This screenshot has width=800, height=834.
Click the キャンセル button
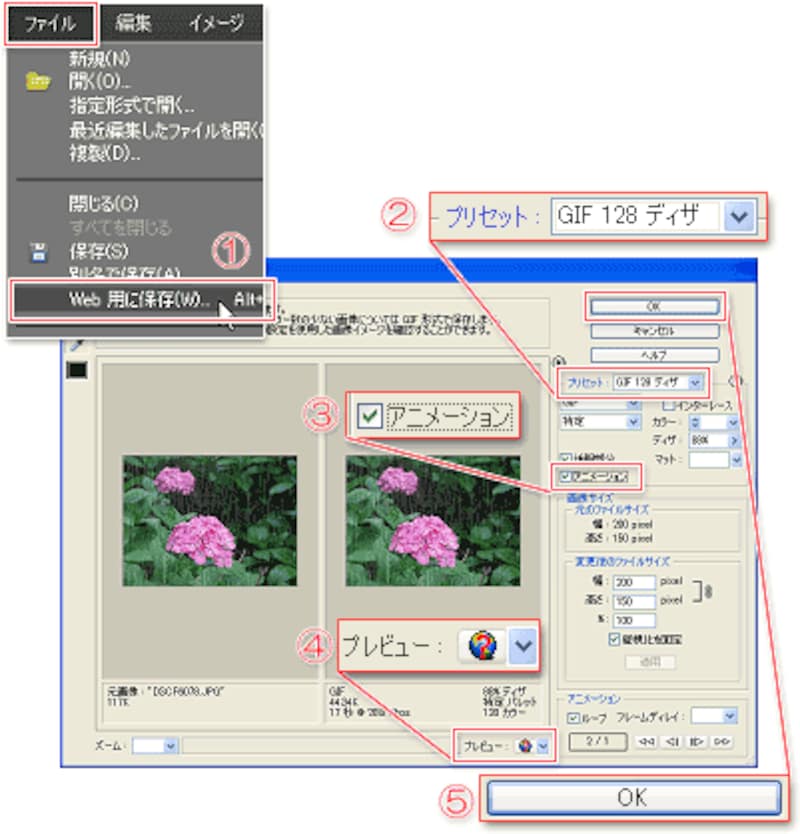pyautogui.click(x=654, y=331)
